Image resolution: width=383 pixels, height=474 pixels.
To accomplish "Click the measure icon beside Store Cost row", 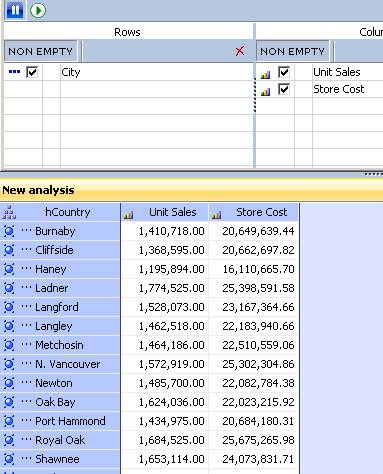I will (x=265, y=92).
